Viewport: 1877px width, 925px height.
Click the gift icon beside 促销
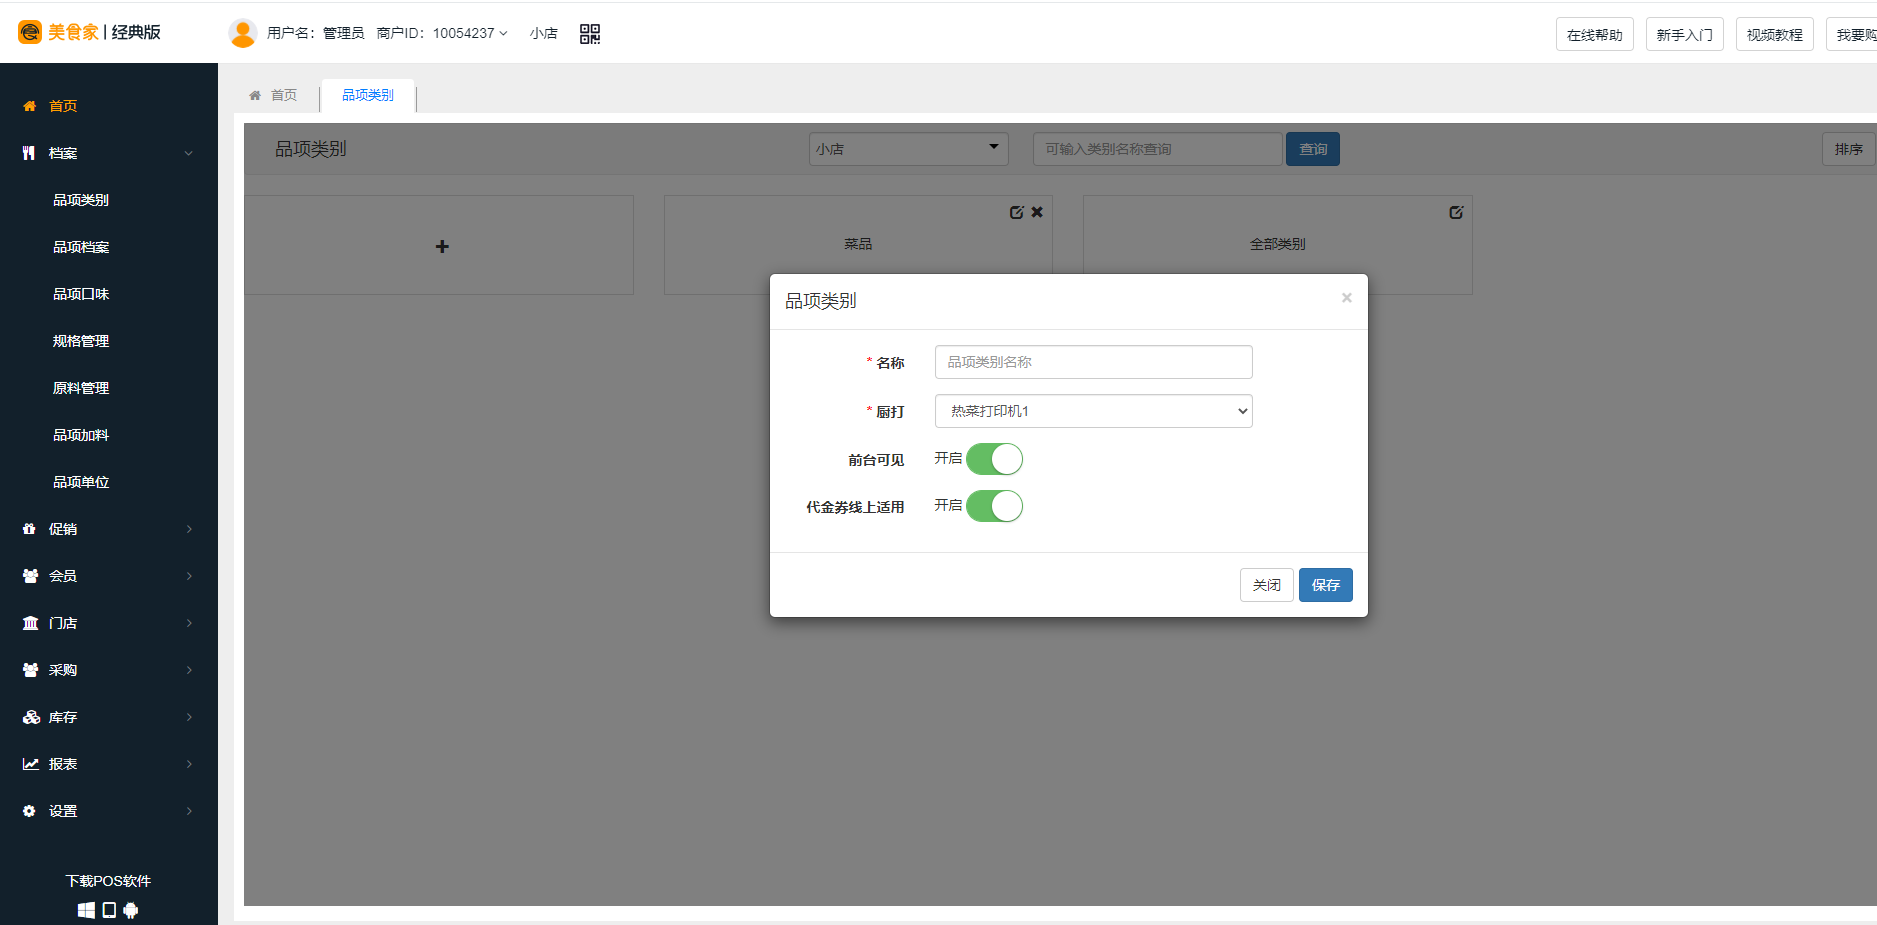[29, 529]
